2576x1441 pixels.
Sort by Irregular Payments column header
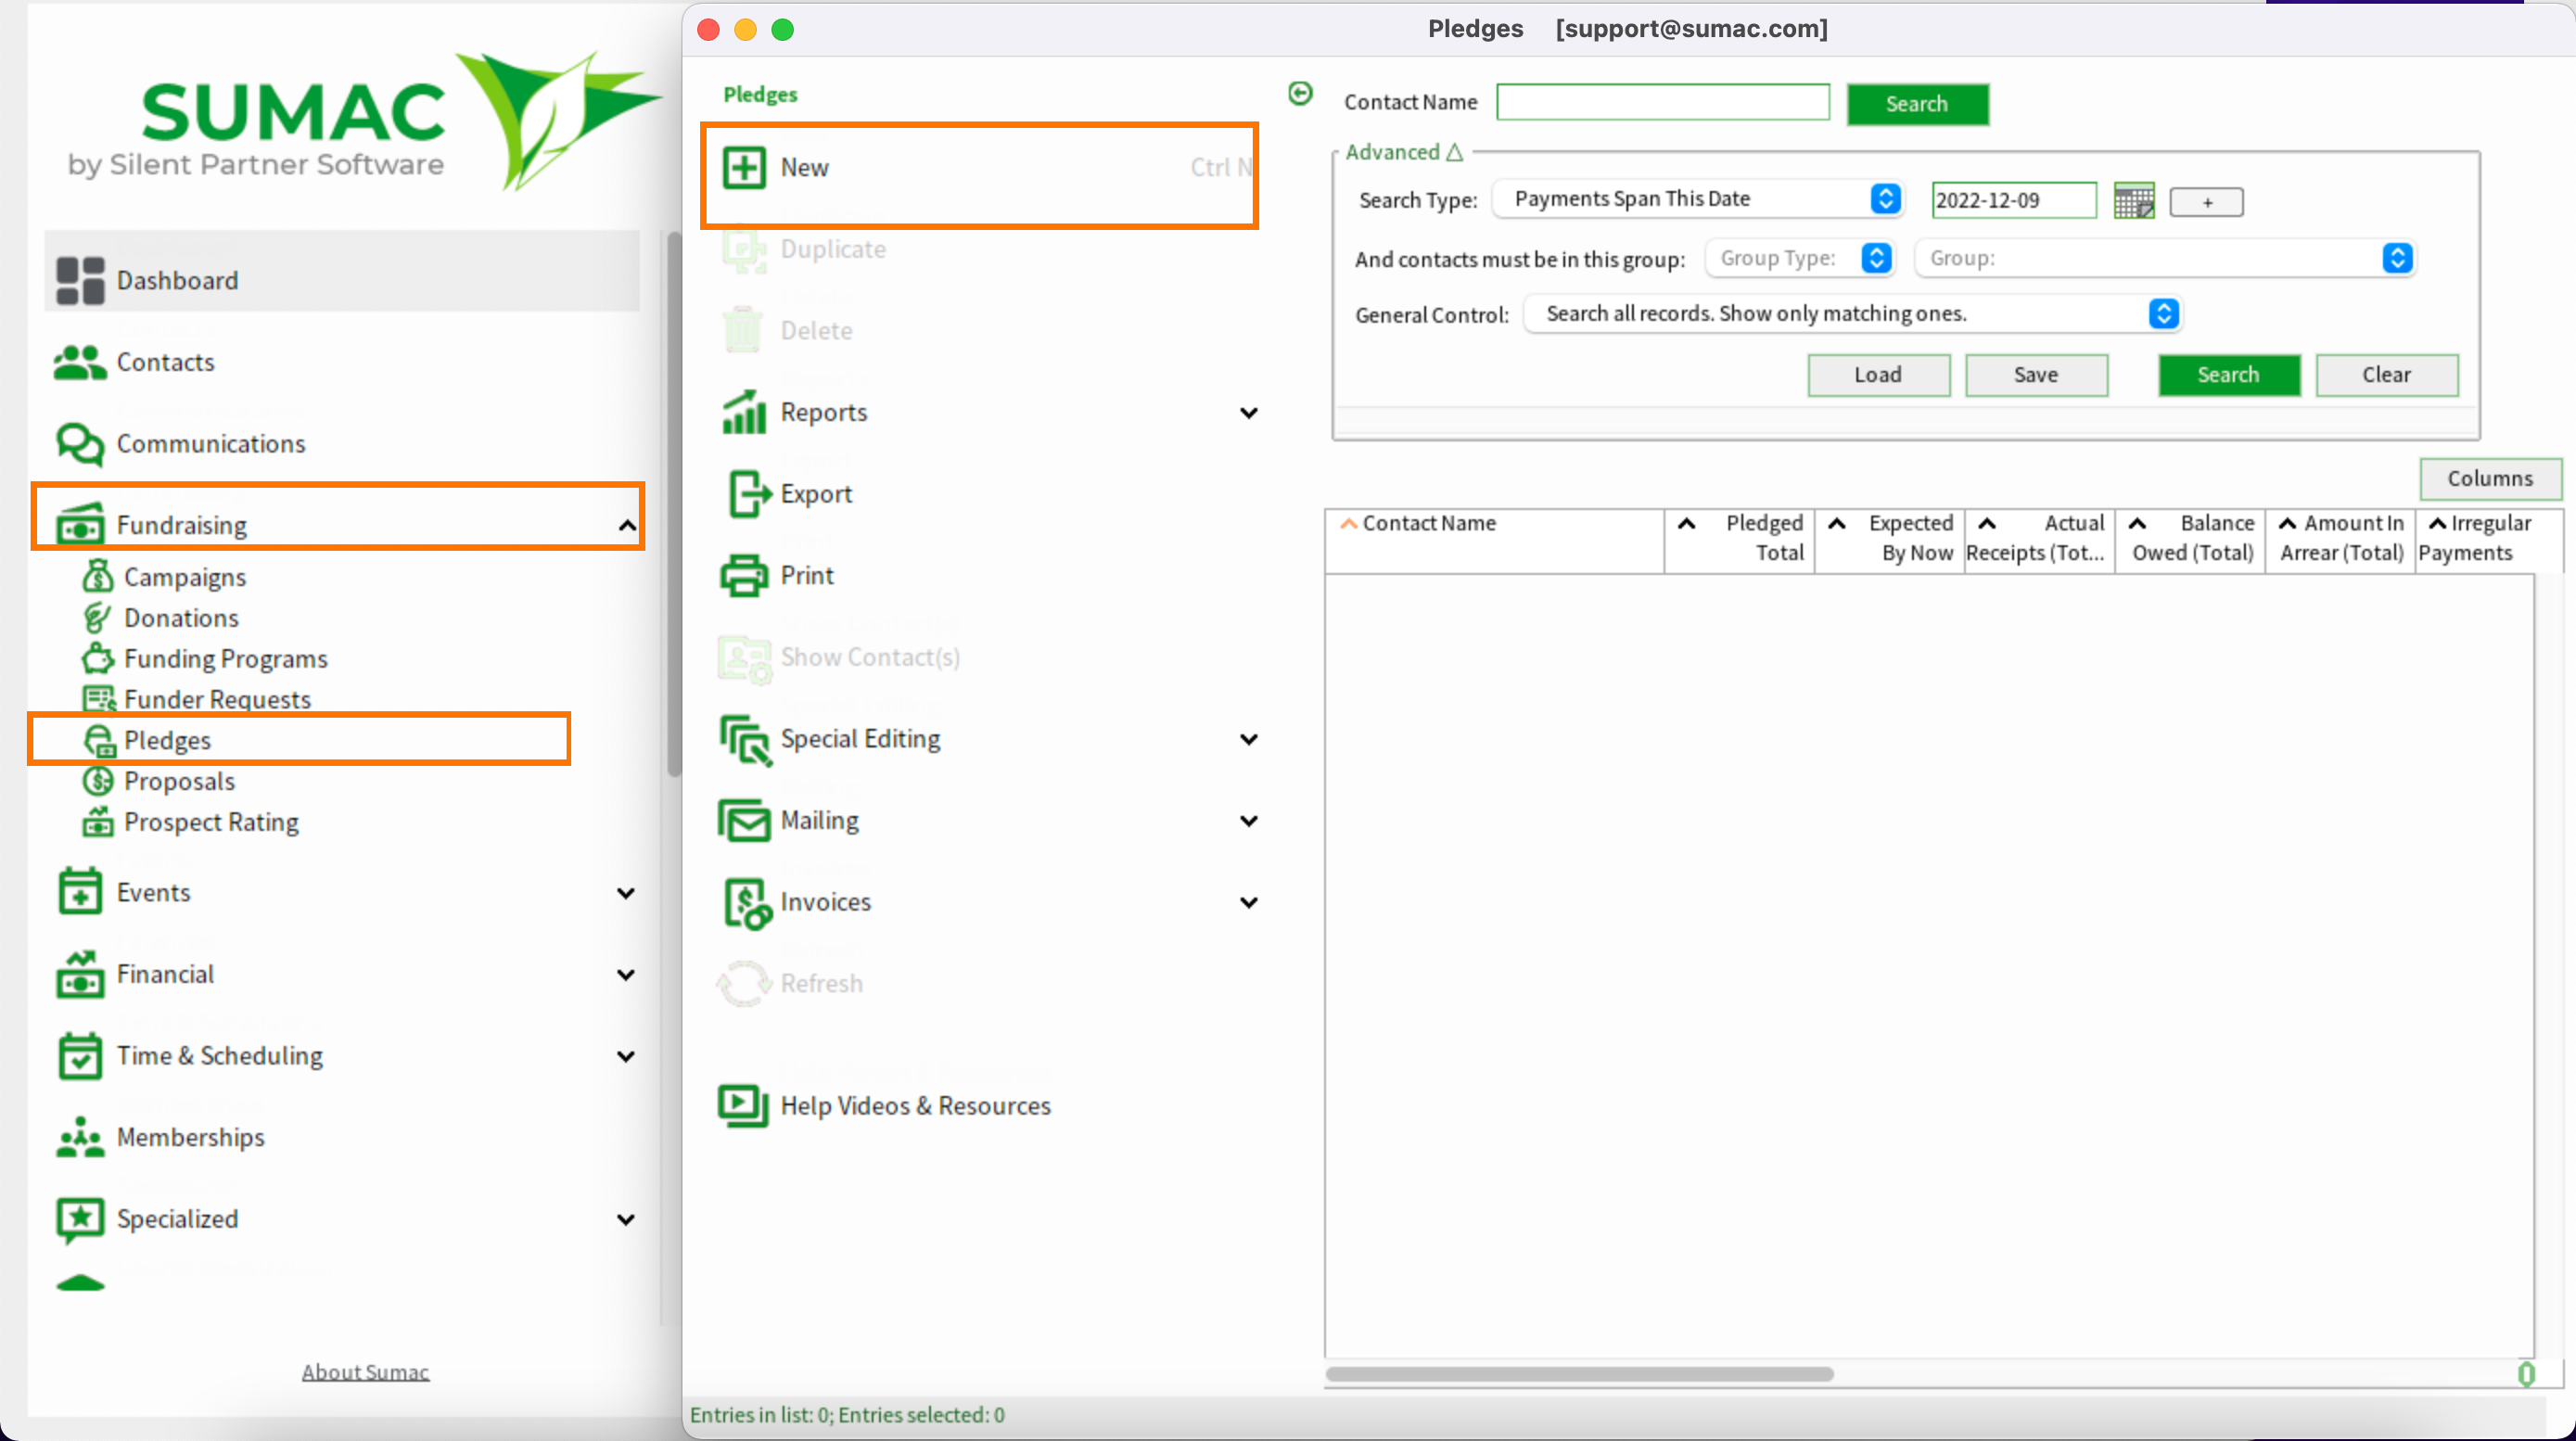(2484, 540)
